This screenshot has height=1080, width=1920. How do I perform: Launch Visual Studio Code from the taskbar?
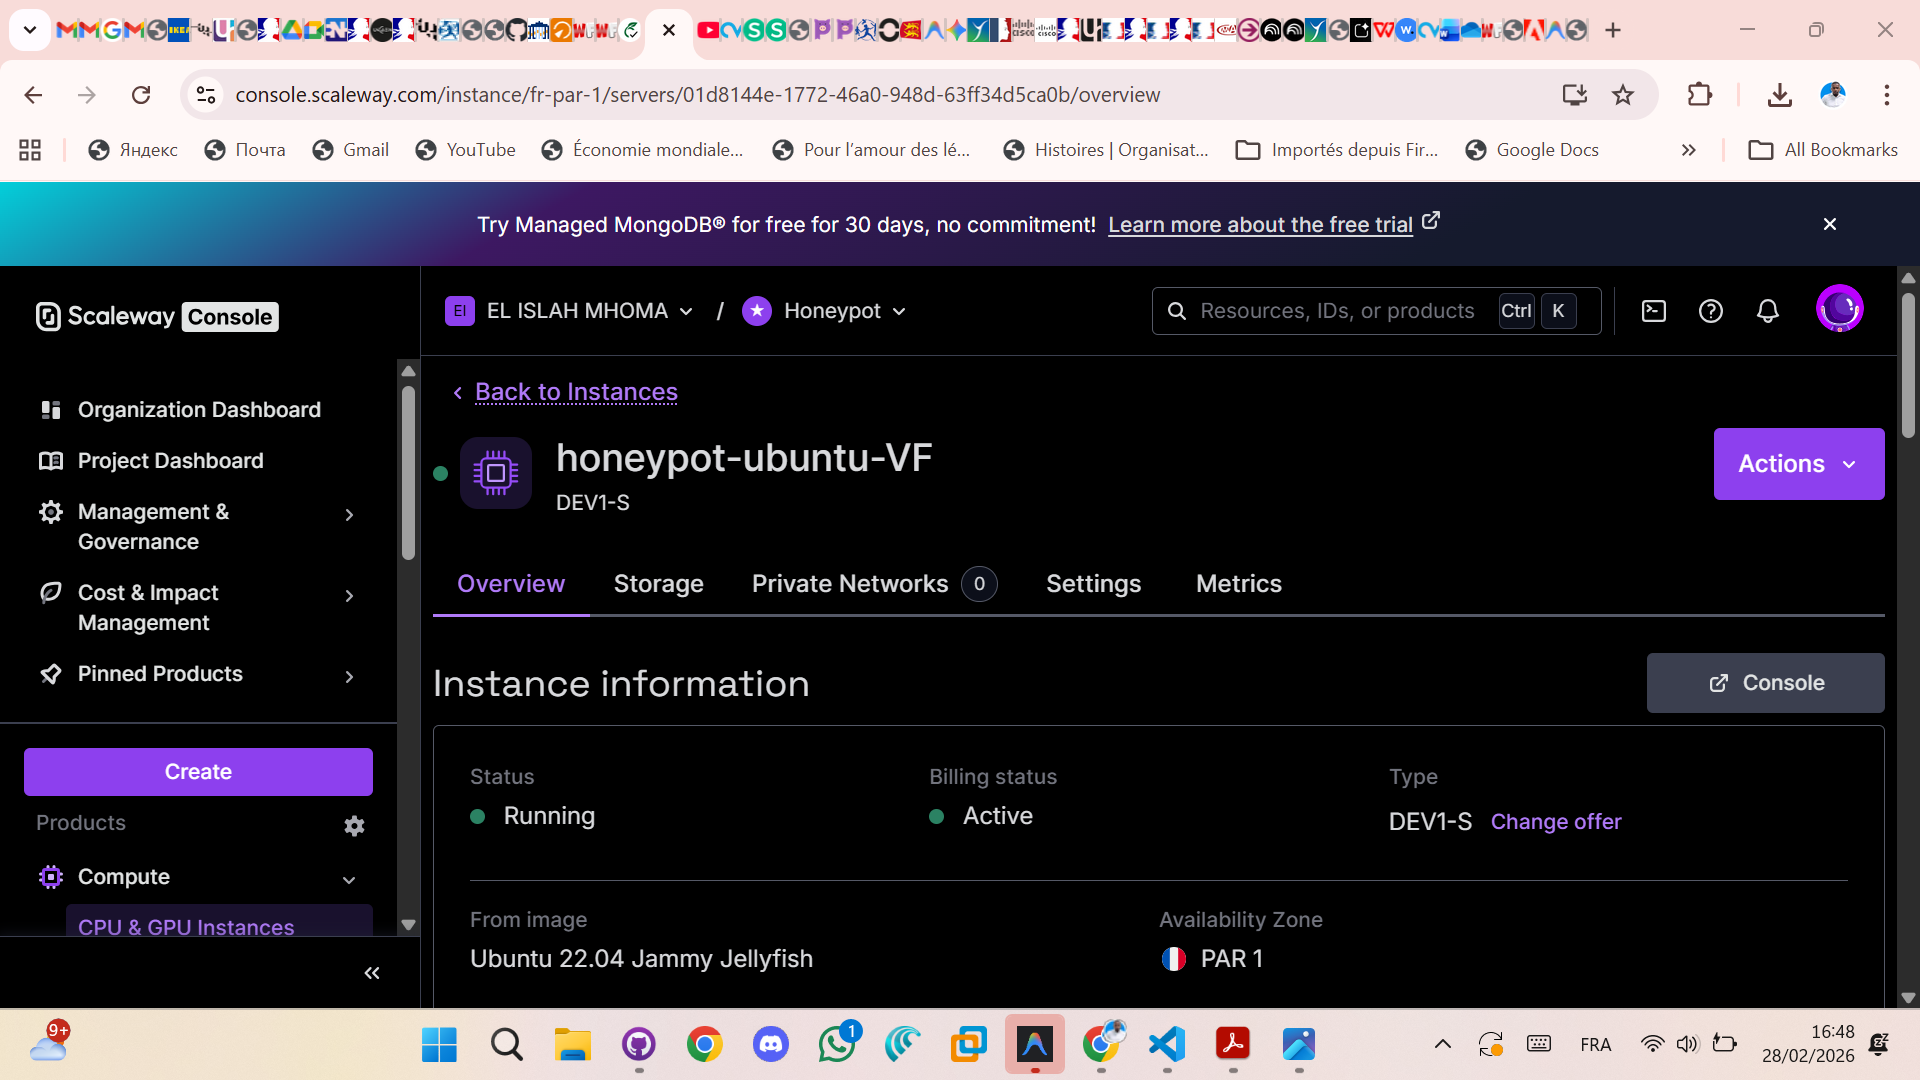click(1167, 1044)
